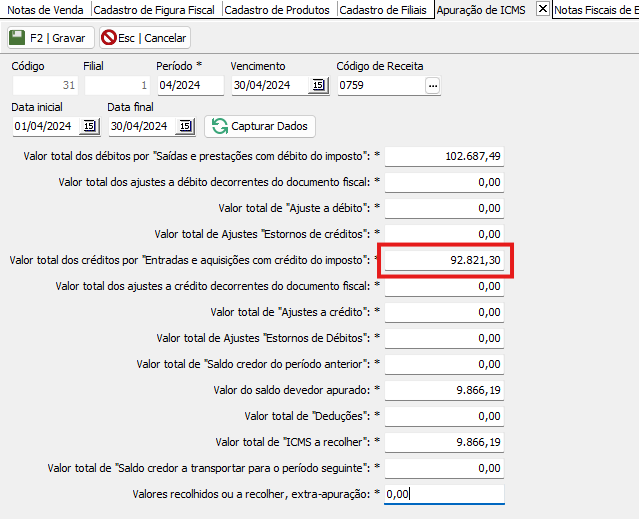Edit the Período field
The height and width of the screenshot is (519, 639).
pos(190,86)
